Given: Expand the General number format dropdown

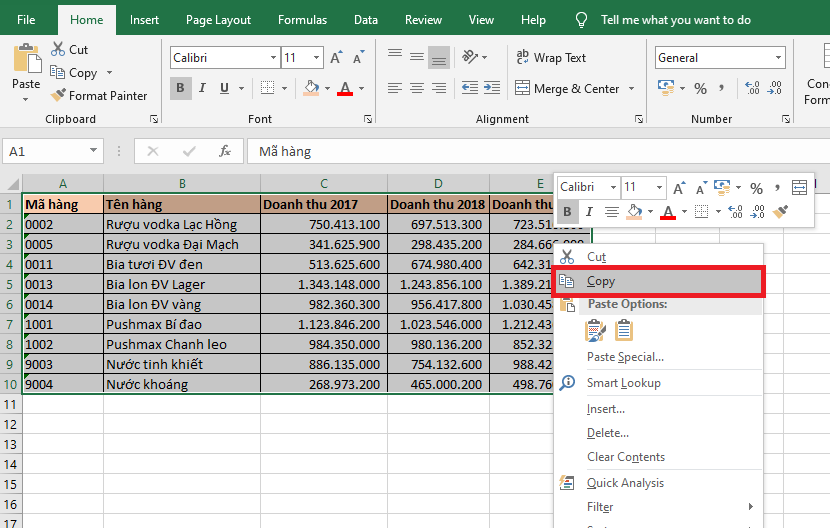Looking at the screenshot, I should point(779,58).
